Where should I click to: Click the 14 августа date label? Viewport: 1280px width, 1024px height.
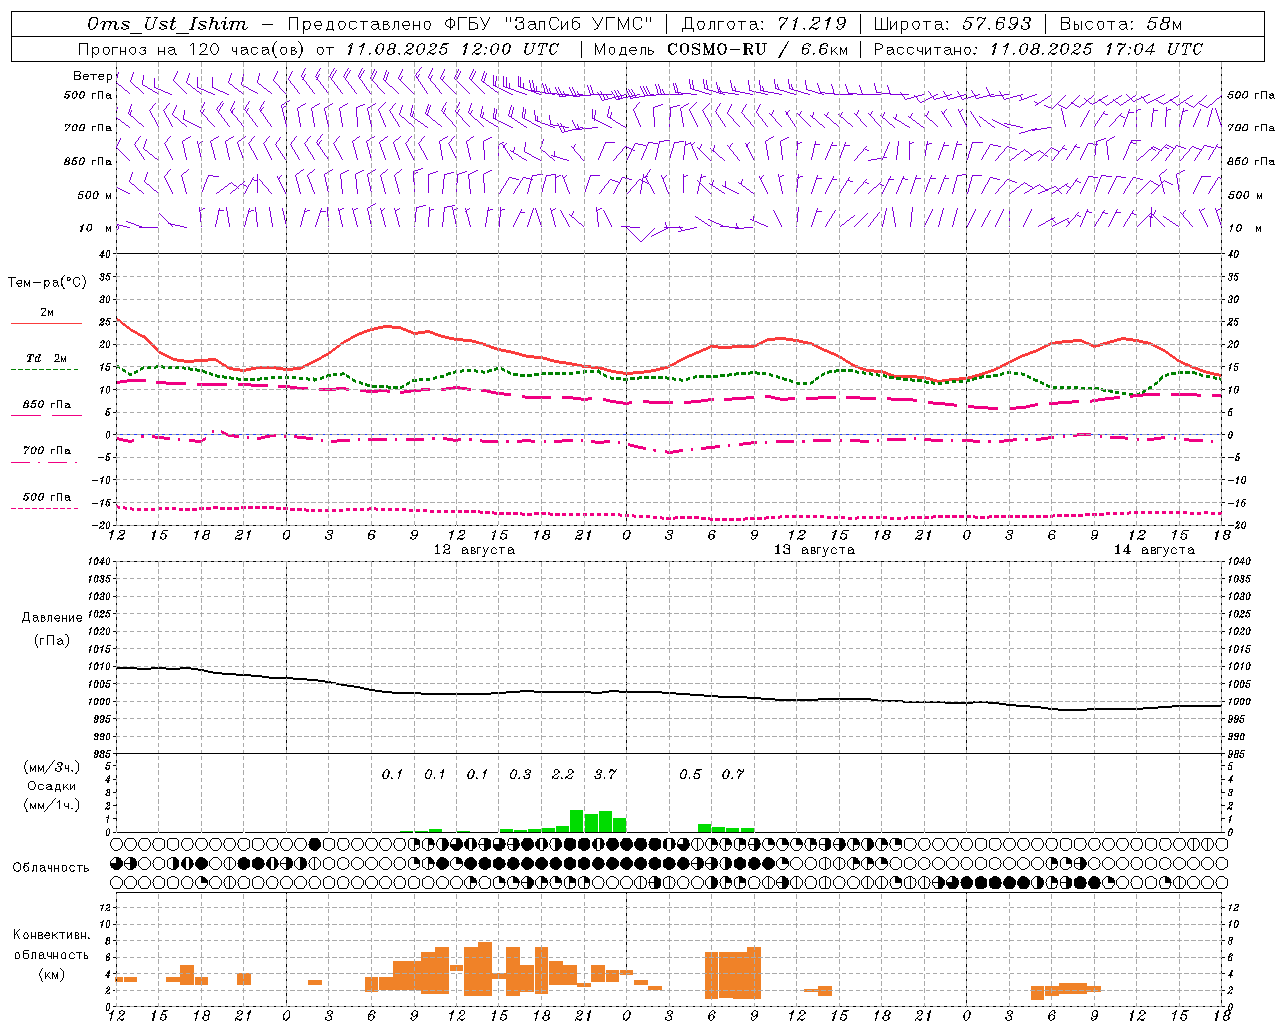coord(1154,550)
